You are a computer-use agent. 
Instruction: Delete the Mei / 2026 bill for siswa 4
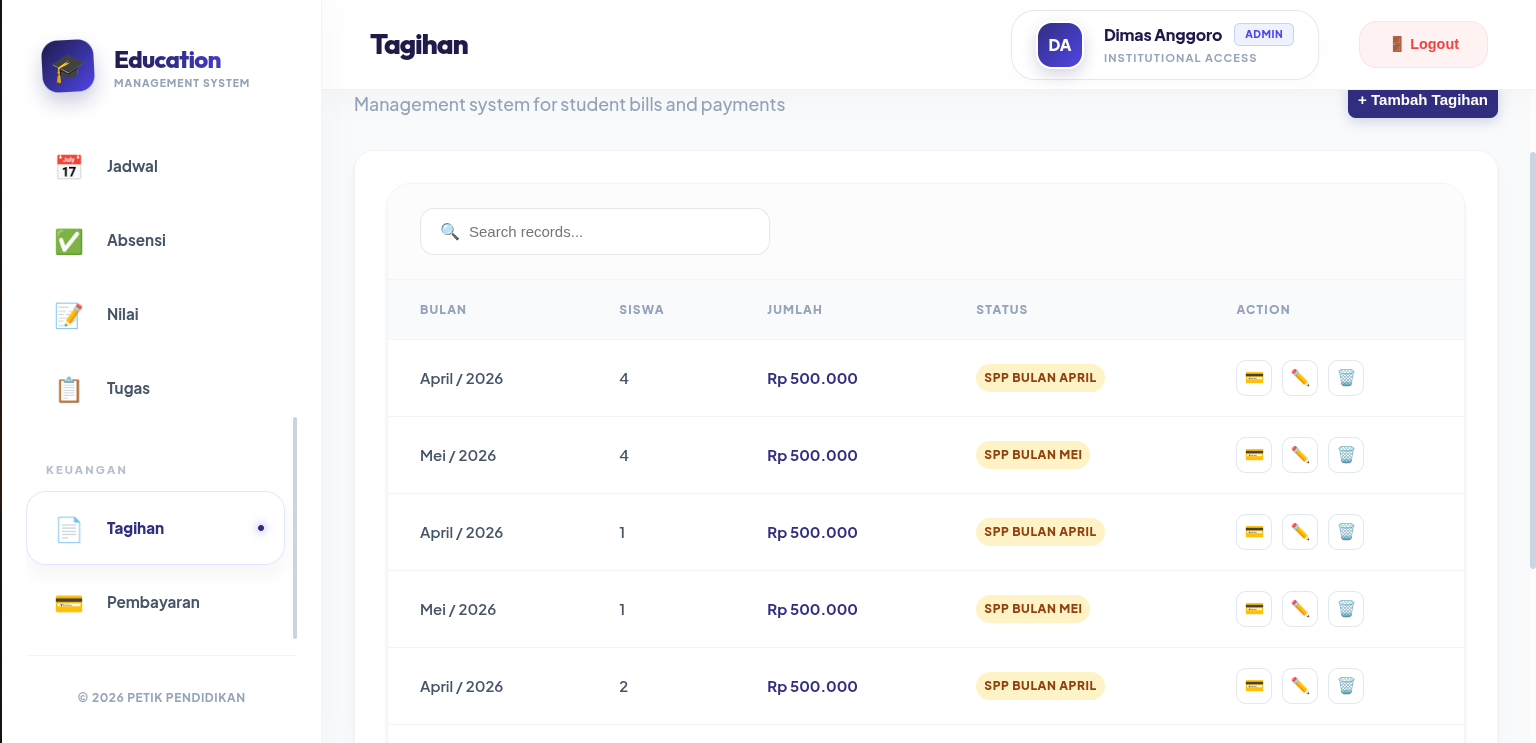1346,455
